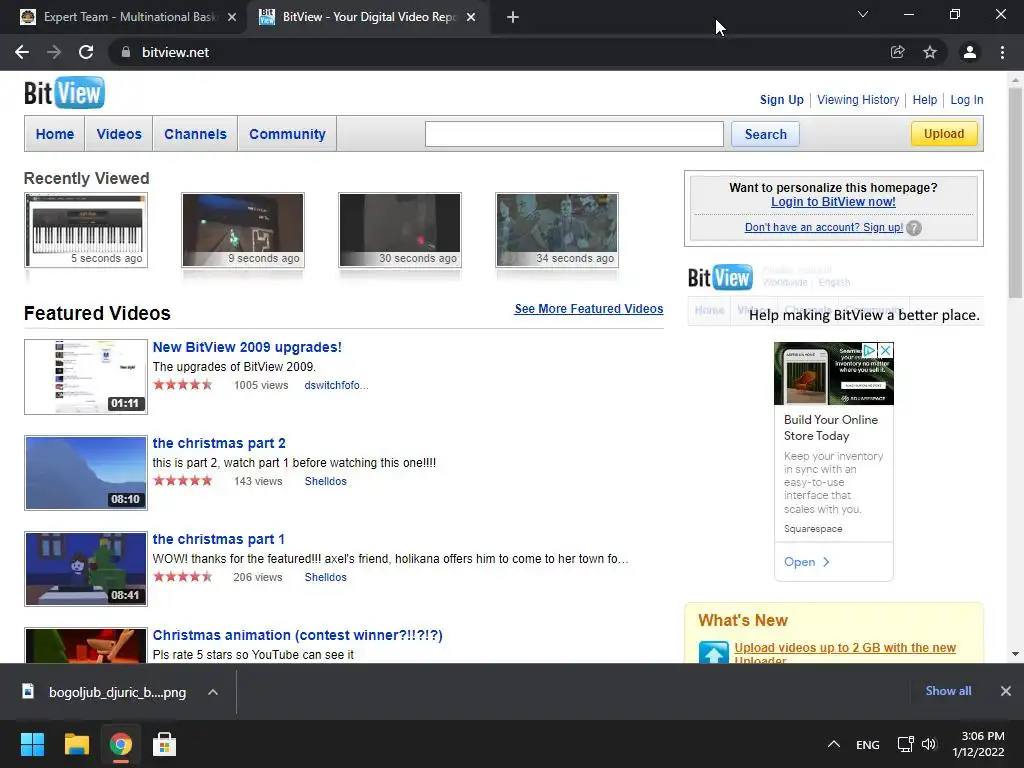
Task: Click the 08:10 video thumbnail
Action: 86,473
